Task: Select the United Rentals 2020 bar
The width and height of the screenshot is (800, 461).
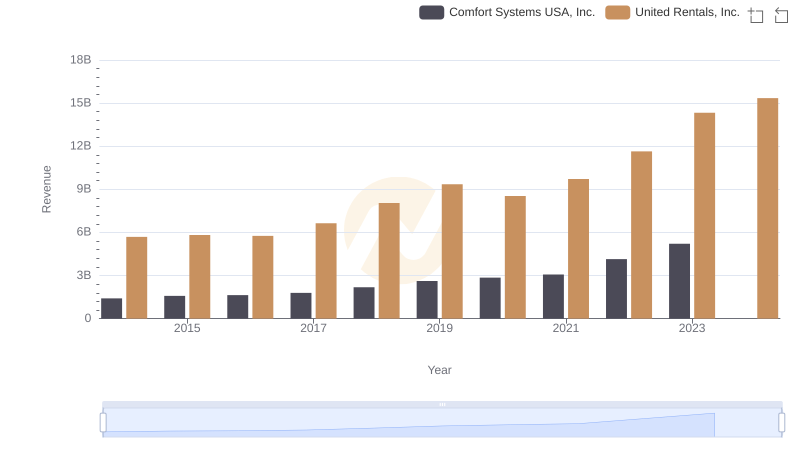Action: [515, 257]
